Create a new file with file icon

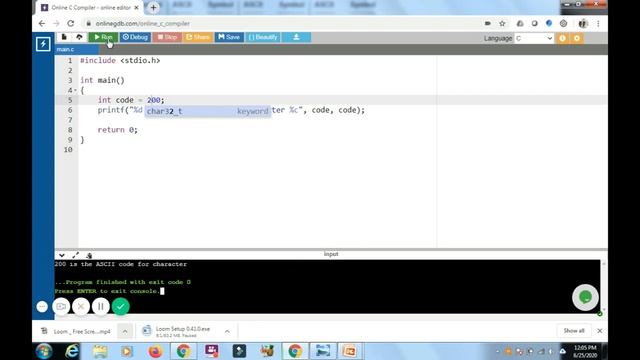pos(64,37)
